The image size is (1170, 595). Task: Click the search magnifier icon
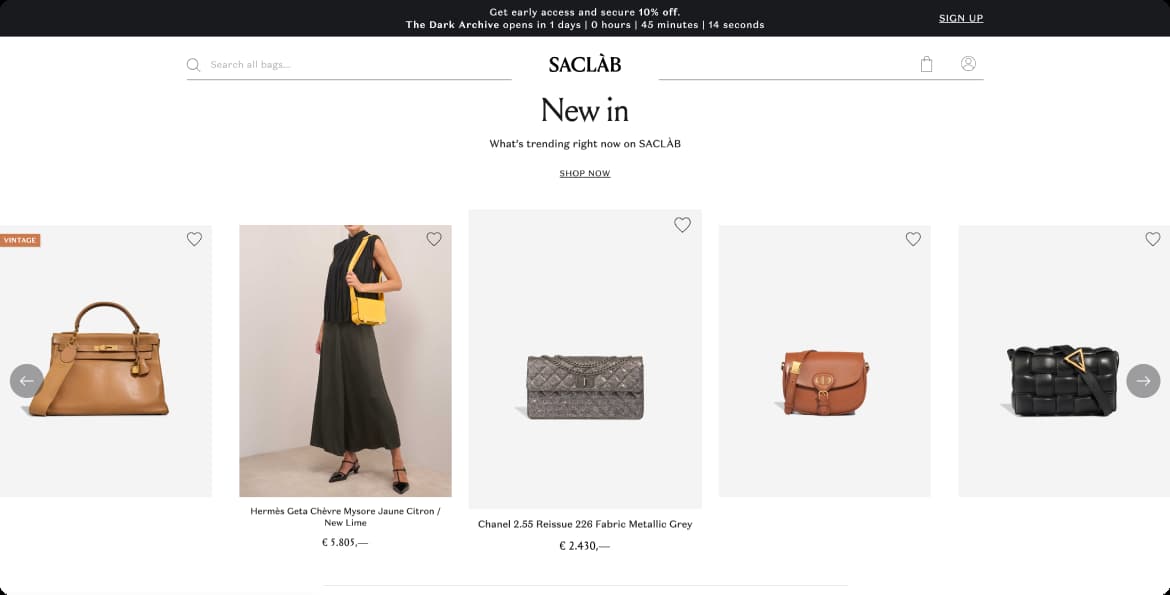tap(193, 65)
